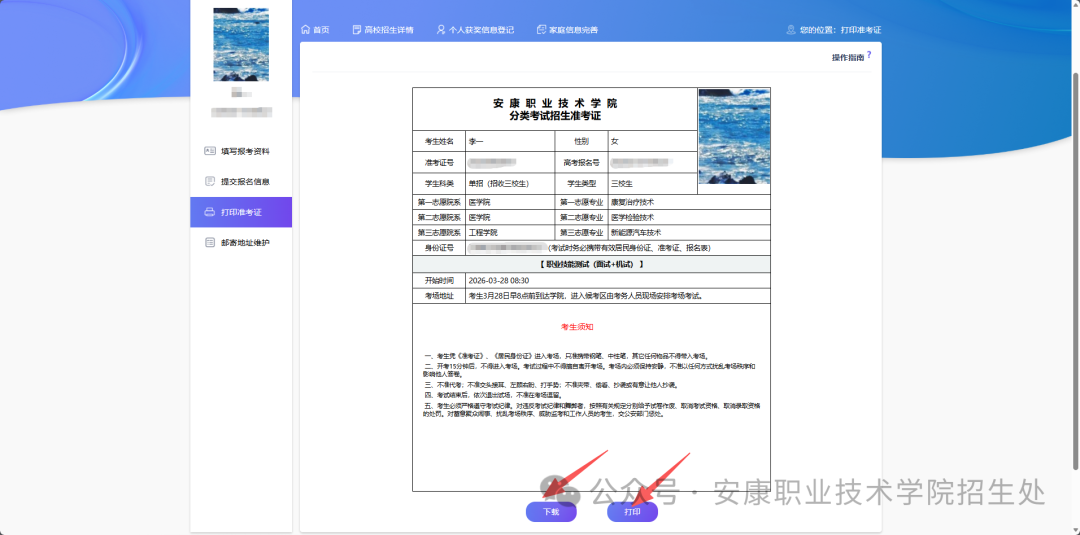Click the home icon beside 首页
Screen dimensions: 1080x535
pos(305,30)
